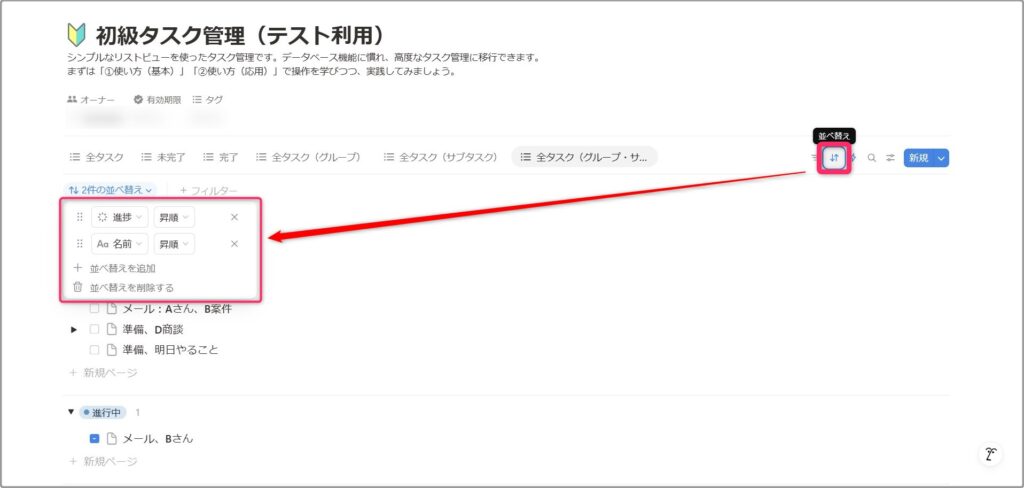
Task: Switch to the 未完了 tab
Action: 163,157
